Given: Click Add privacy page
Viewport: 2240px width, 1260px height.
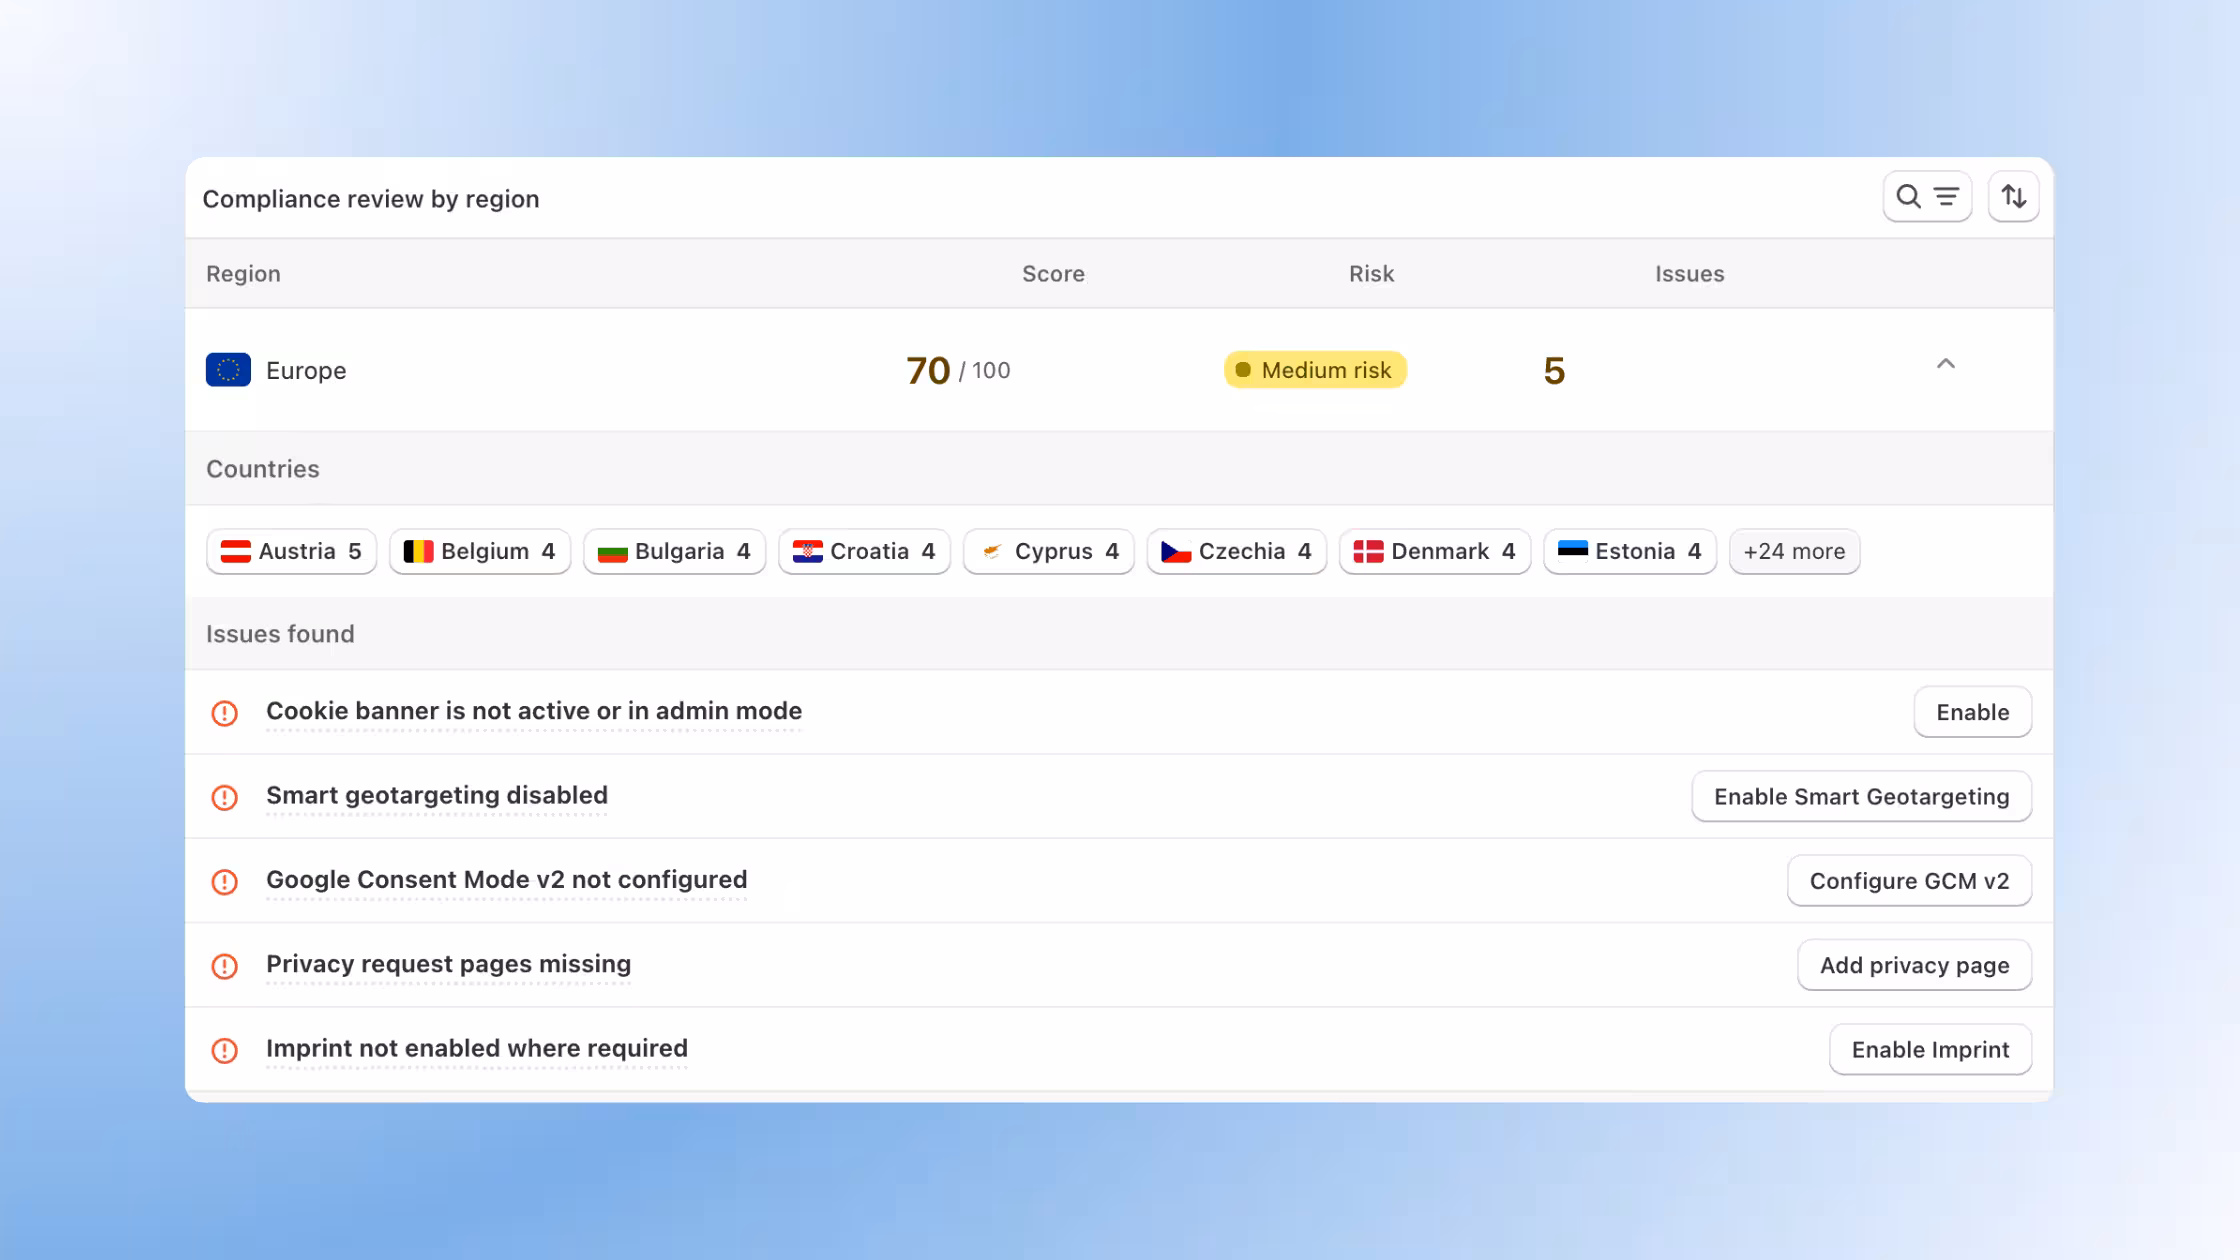Looking at the screenshot, I should (1913, 965).
